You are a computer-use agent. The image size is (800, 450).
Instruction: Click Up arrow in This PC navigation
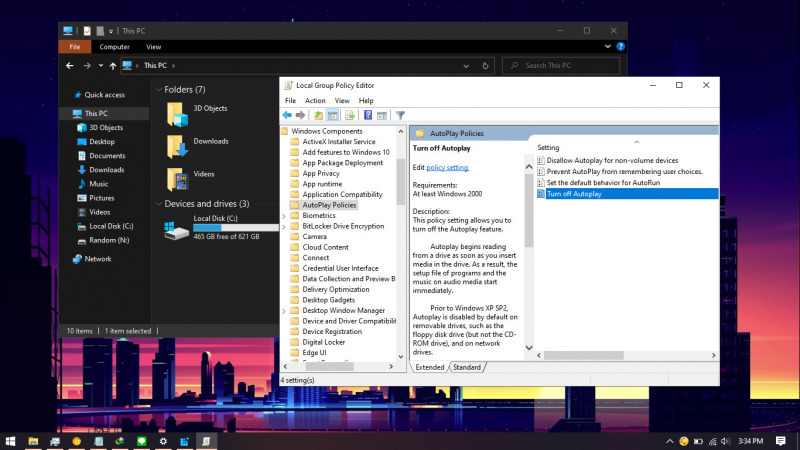point(113,66)
